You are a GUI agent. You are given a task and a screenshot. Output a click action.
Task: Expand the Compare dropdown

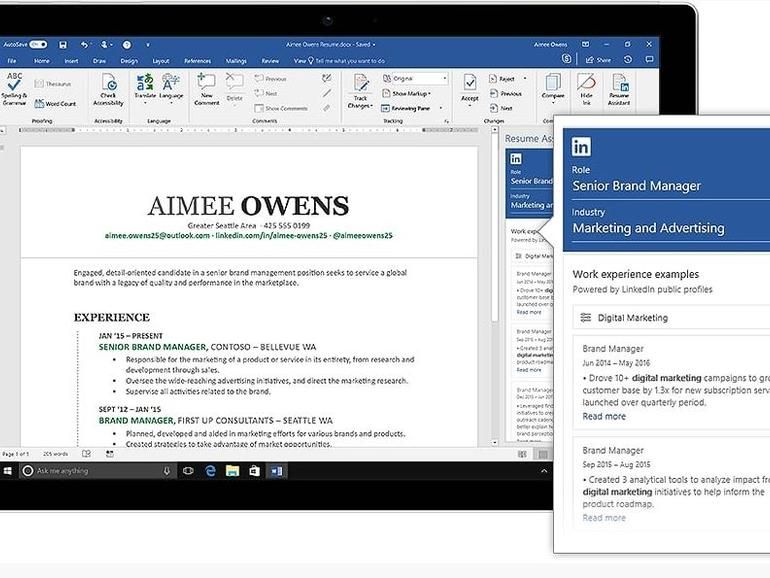(x=553, y=103)
